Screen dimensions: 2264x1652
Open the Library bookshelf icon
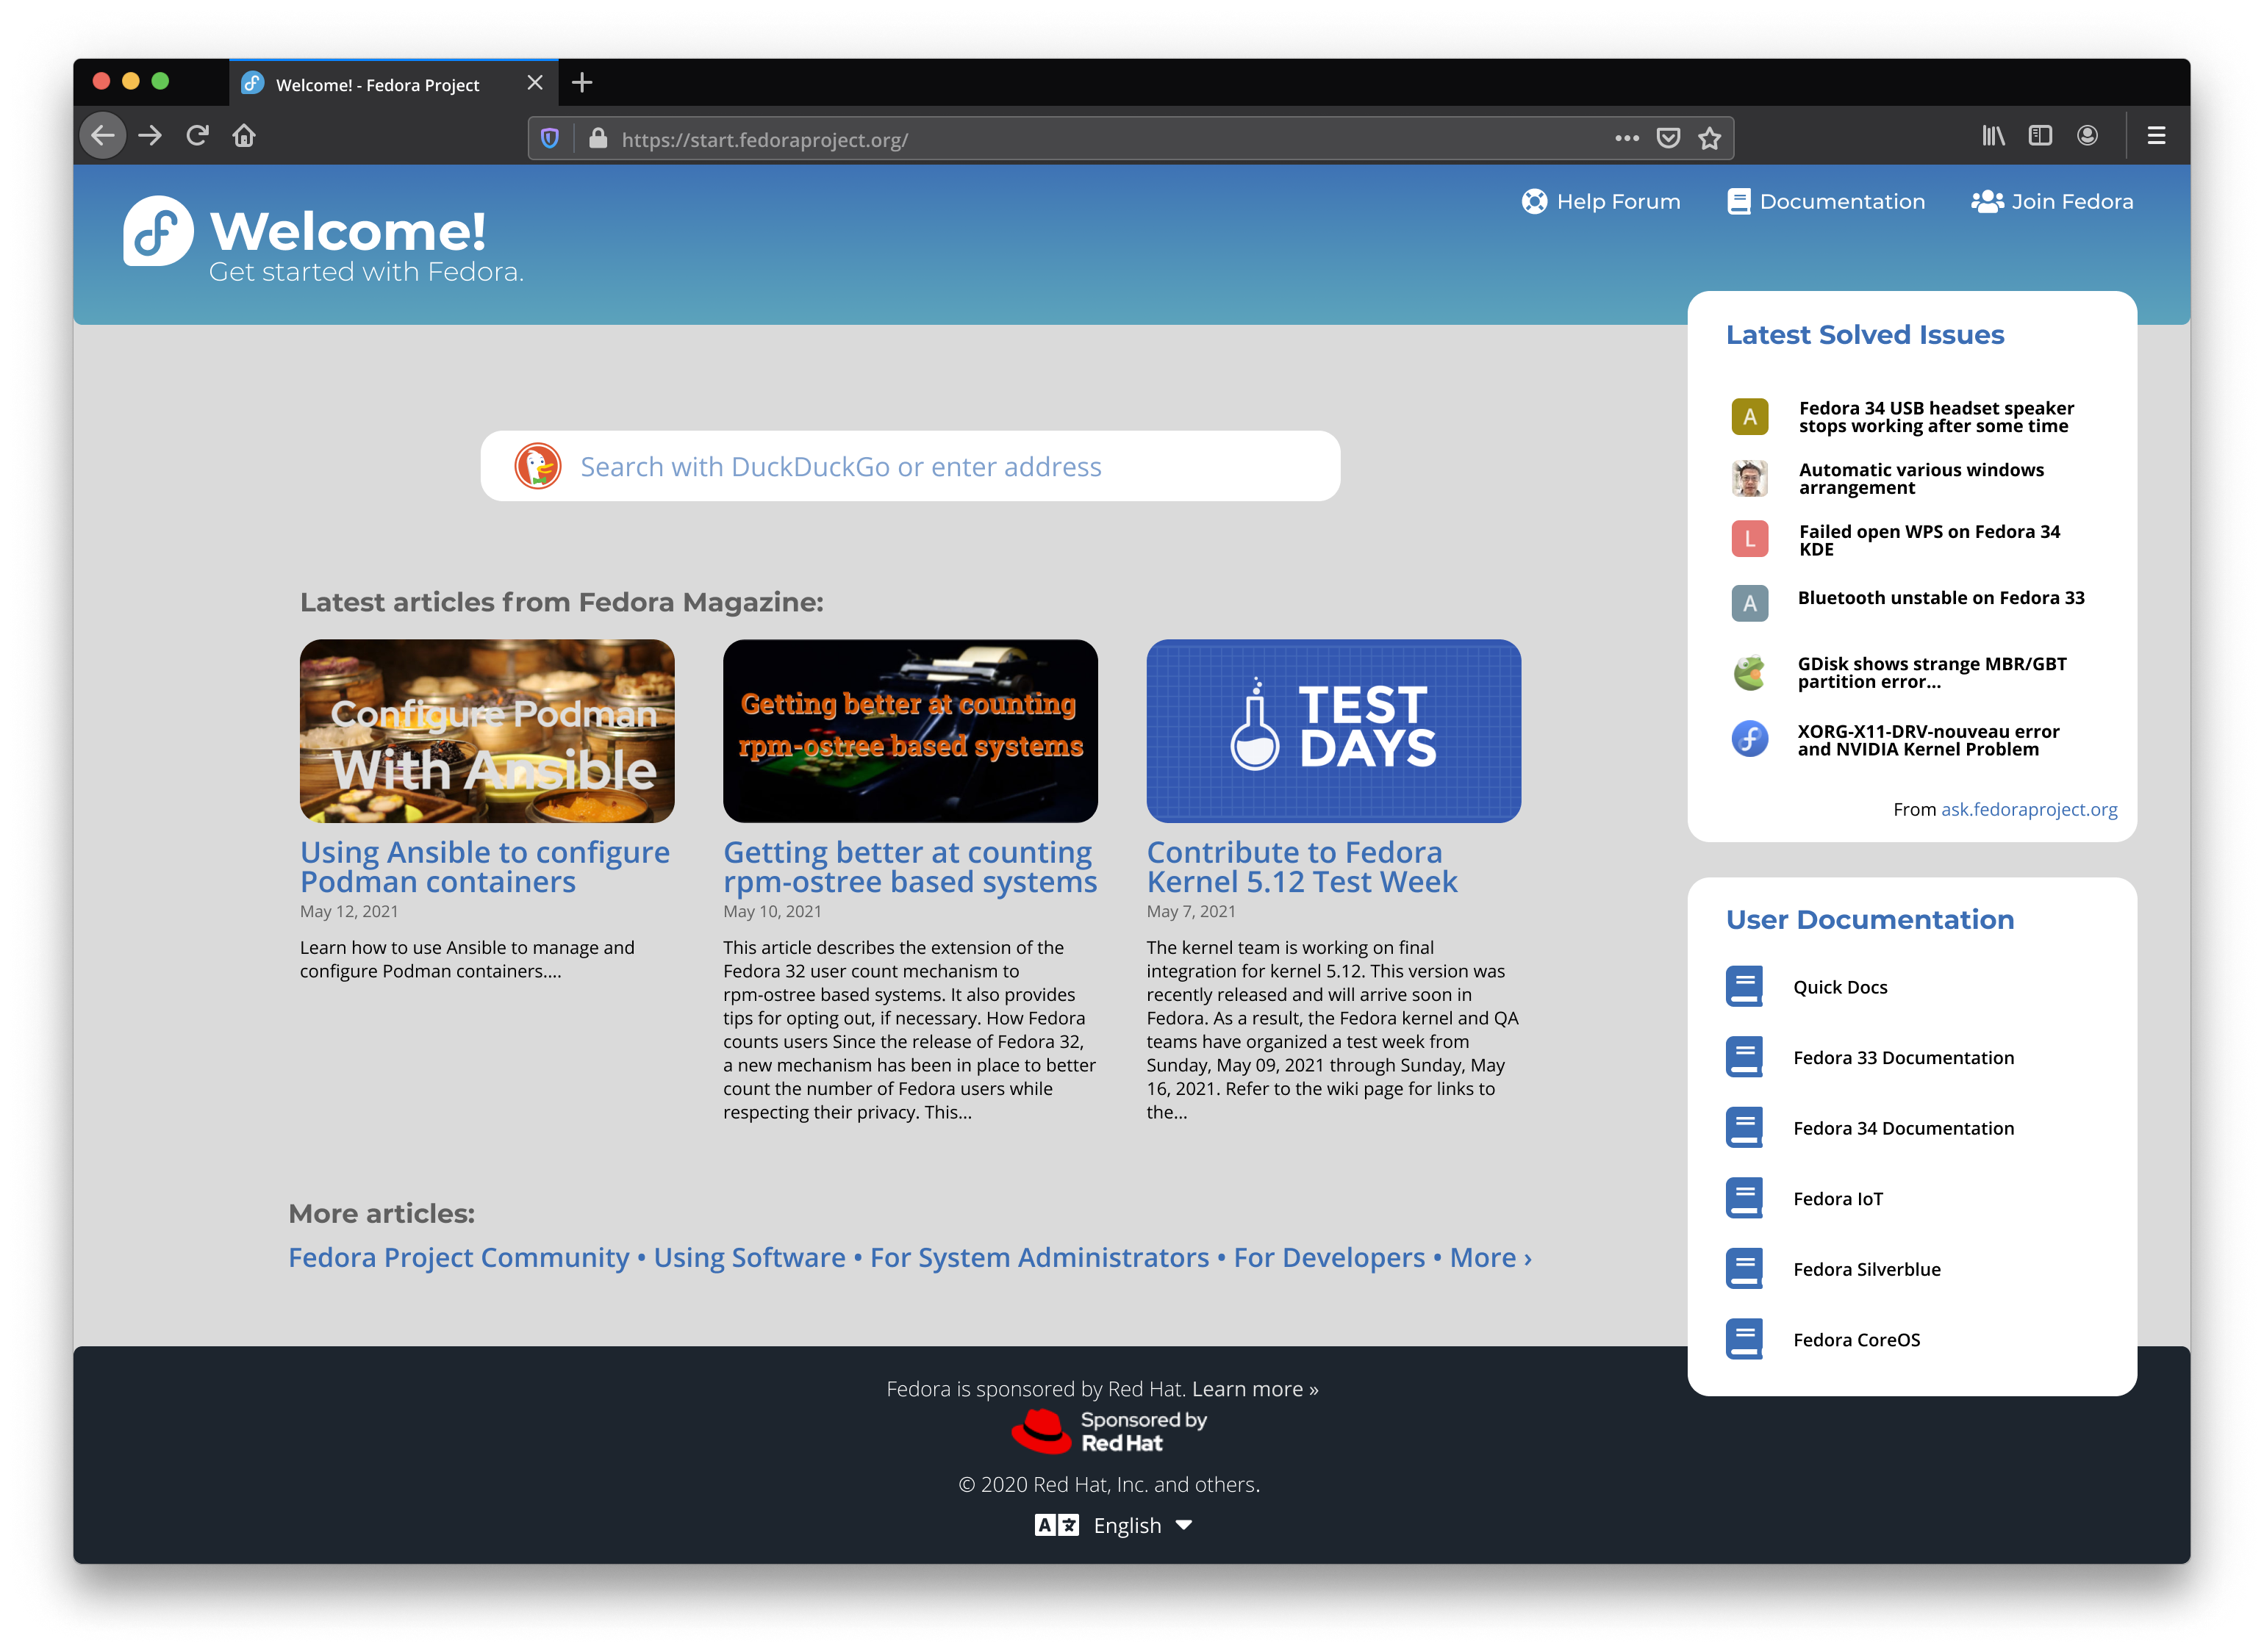click(1993, 136)
